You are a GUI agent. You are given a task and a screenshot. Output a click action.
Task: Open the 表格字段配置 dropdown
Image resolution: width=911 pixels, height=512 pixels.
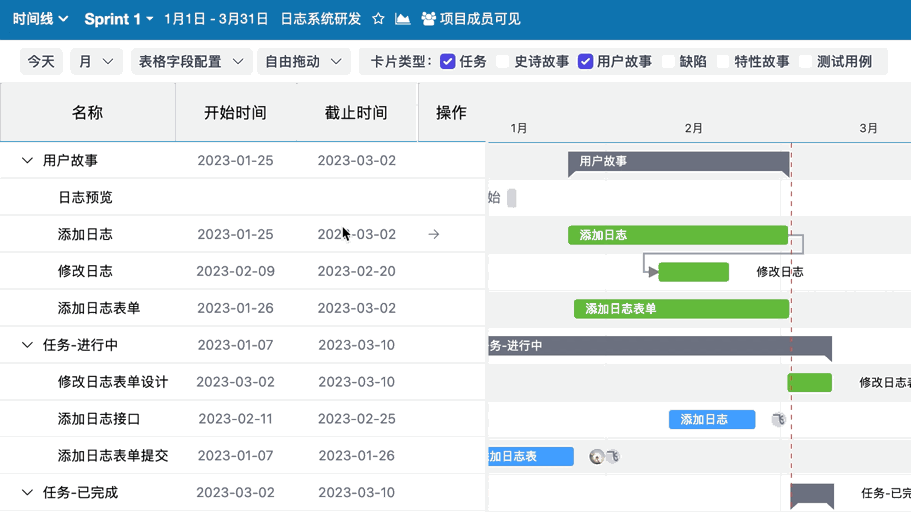click(x=191, y=62)
